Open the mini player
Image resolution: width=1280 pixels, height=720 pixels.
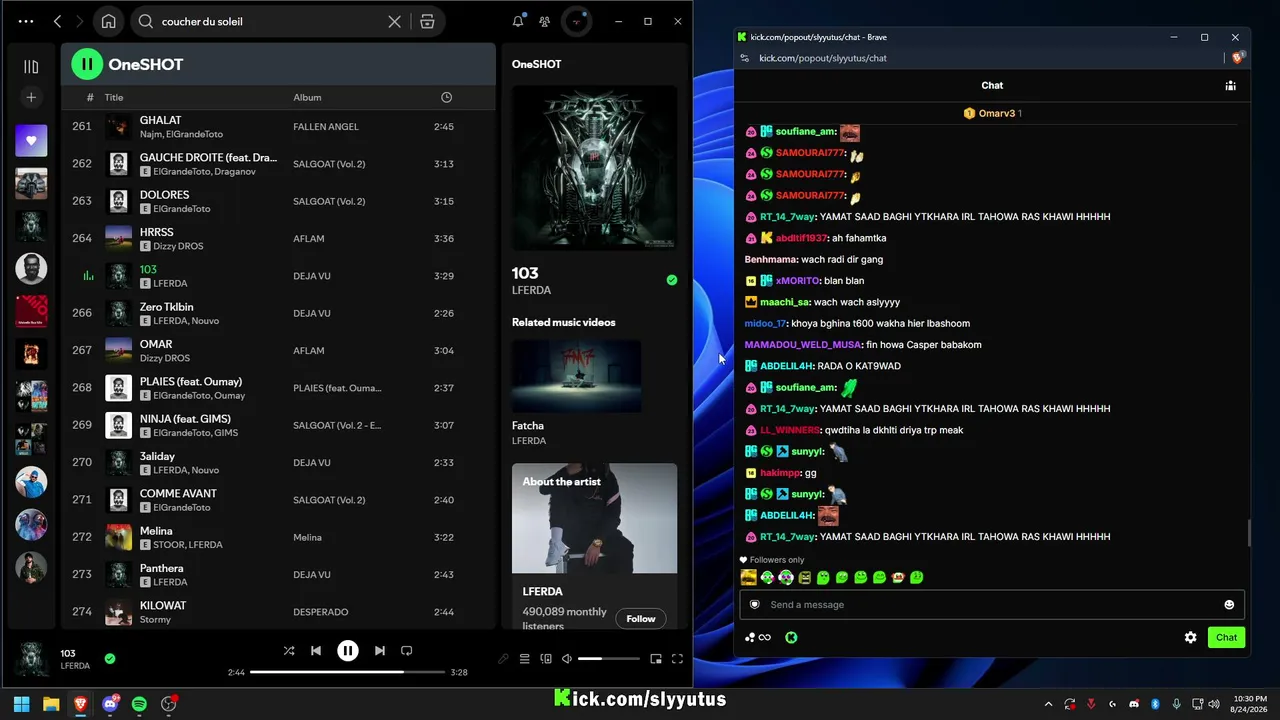pos(656,659)
